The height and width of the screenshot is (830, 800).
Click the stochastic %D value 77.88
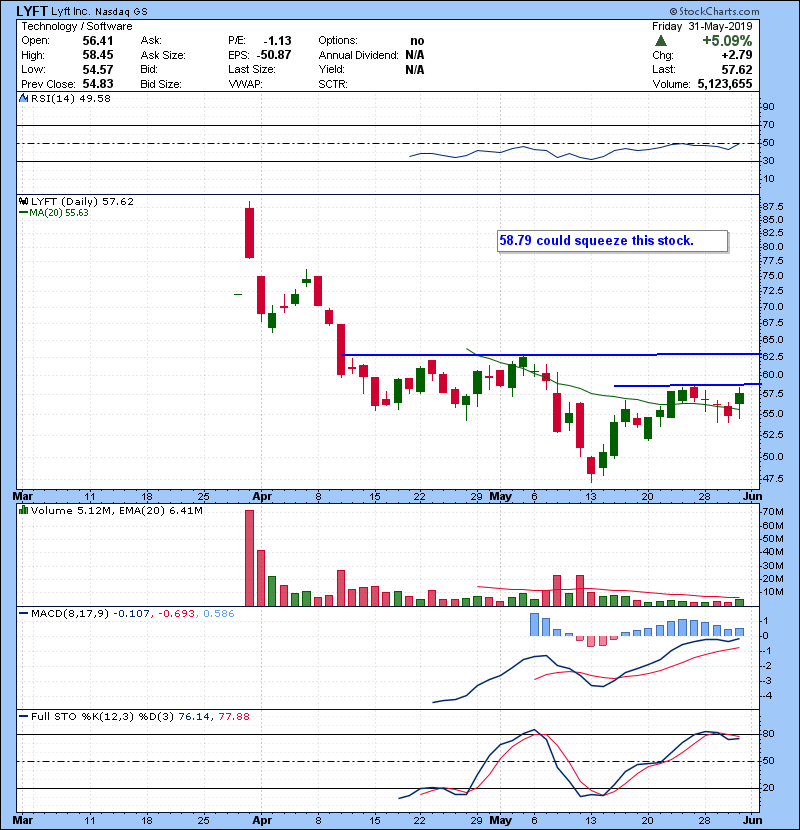coord(233,717)
